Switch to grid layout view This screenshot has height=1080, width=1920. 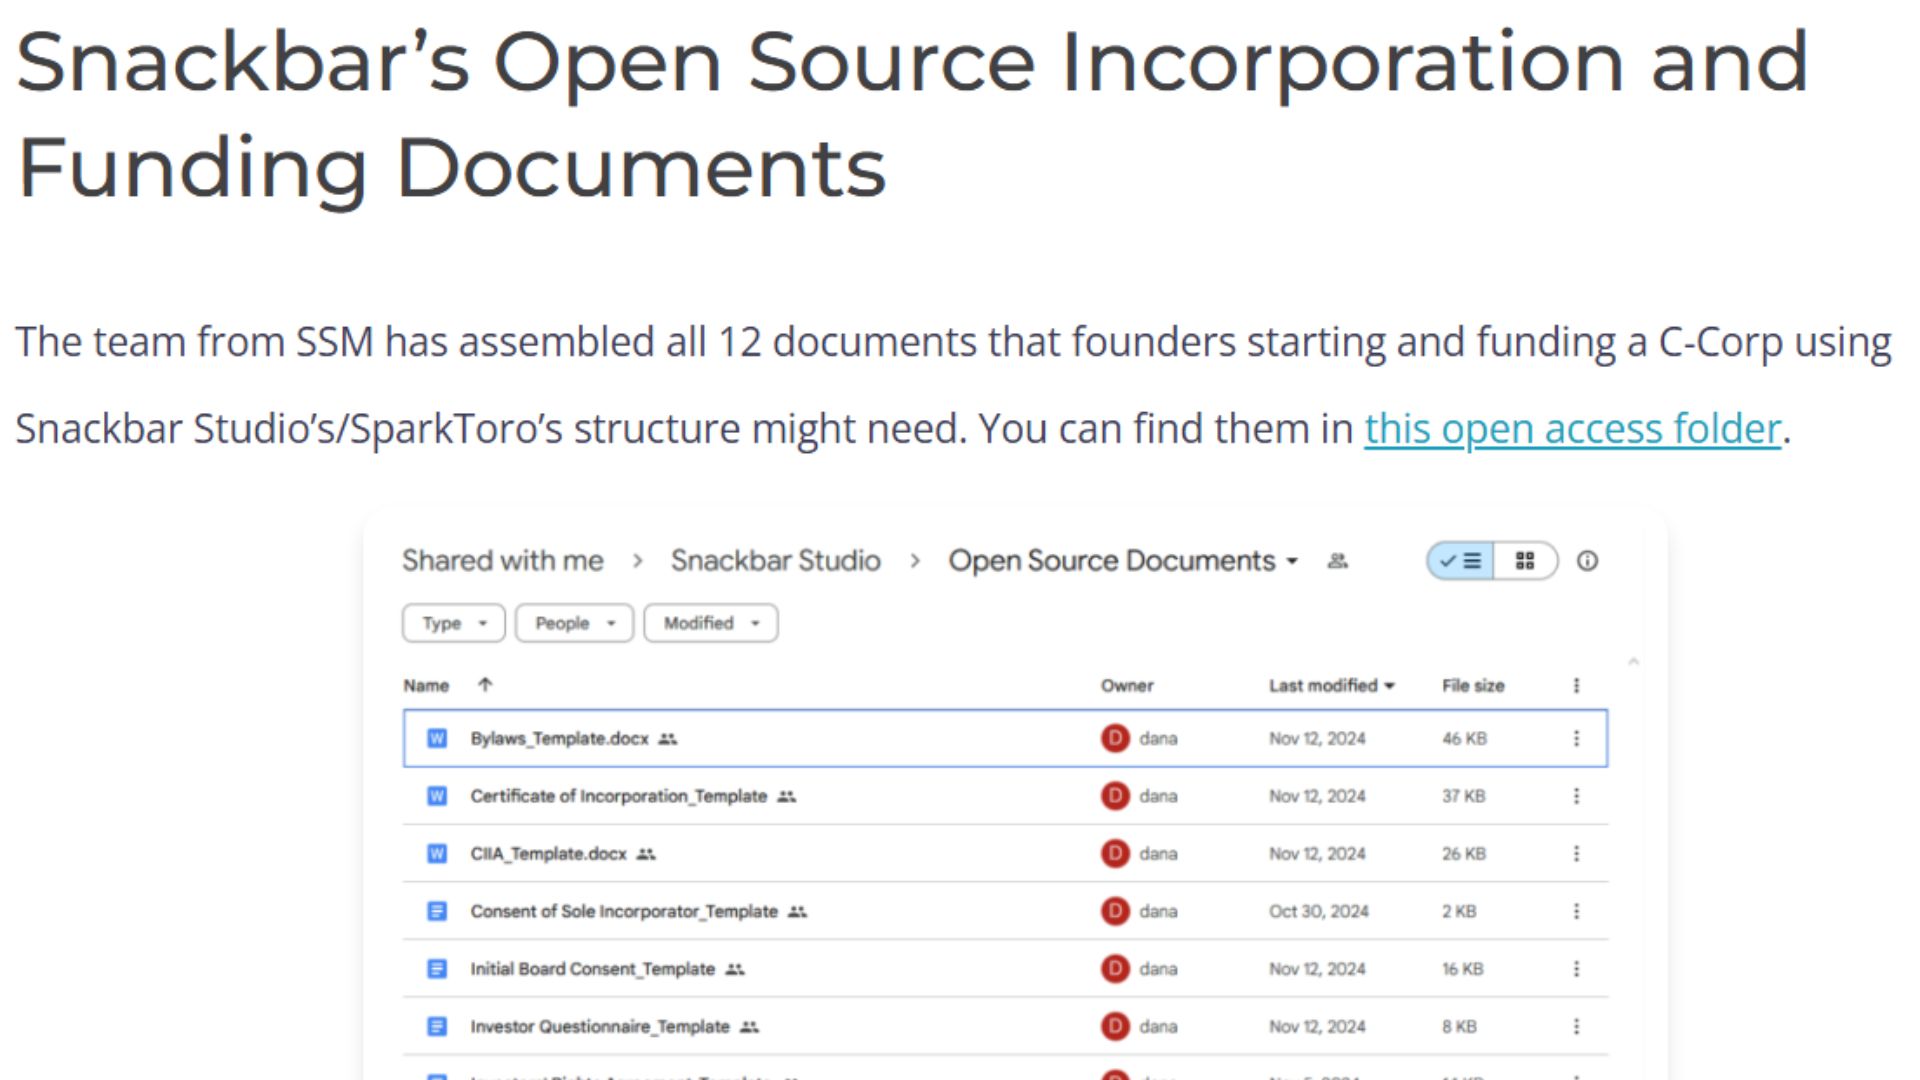pyautogui.click(x=1524, y=561)
